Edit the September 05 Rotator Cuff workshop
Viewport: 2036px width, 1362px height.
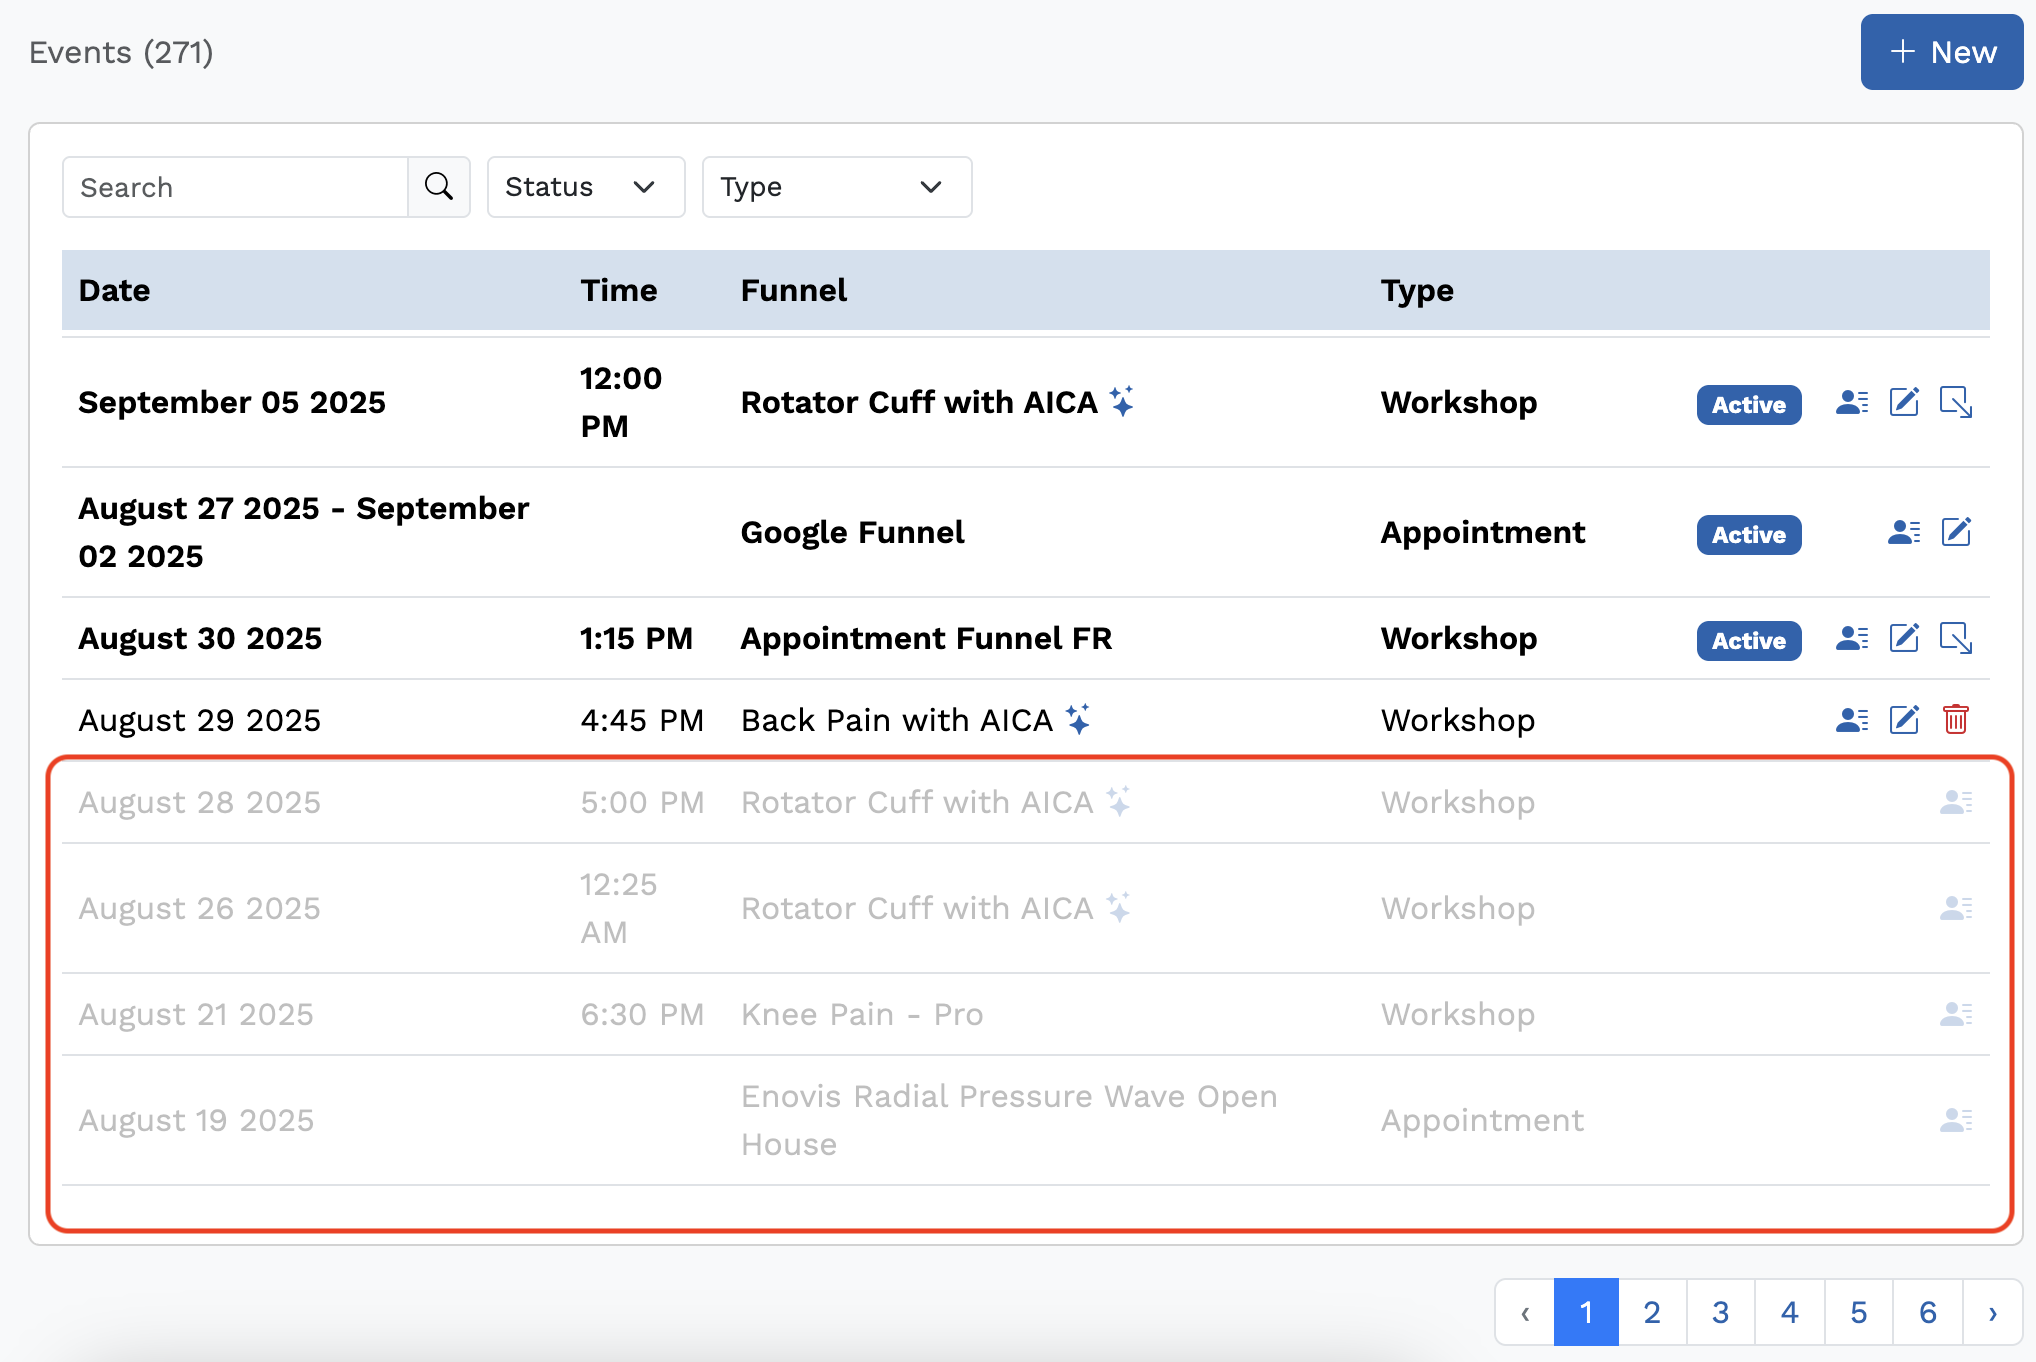[1903, 403]
